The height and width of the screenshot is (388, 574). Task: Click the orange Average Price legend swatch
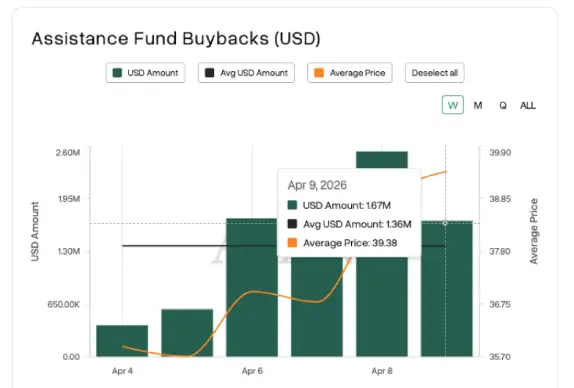pyautogui.click(x=319, y=73)
